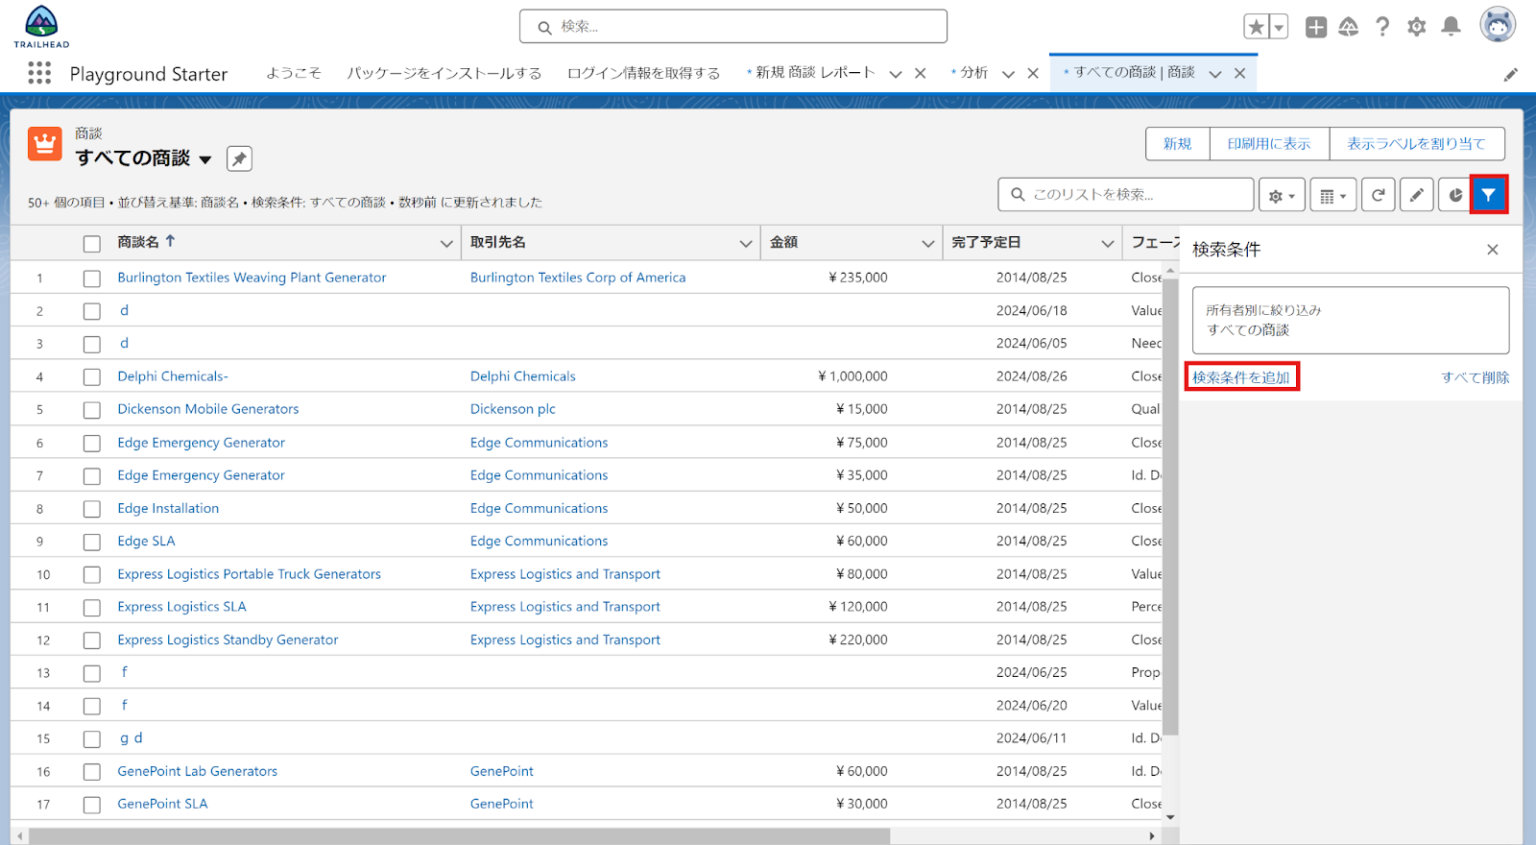Screen dimensions: 1536x845
Task: Open the 取引先名 column dropdown arrow
Action: coord(745,242)
